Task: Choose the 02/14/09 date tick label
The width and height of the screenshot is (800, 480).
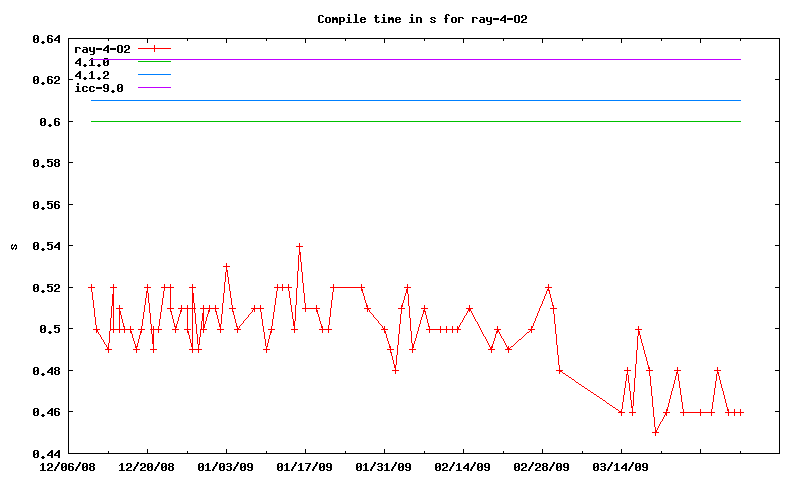Action: 463,466
